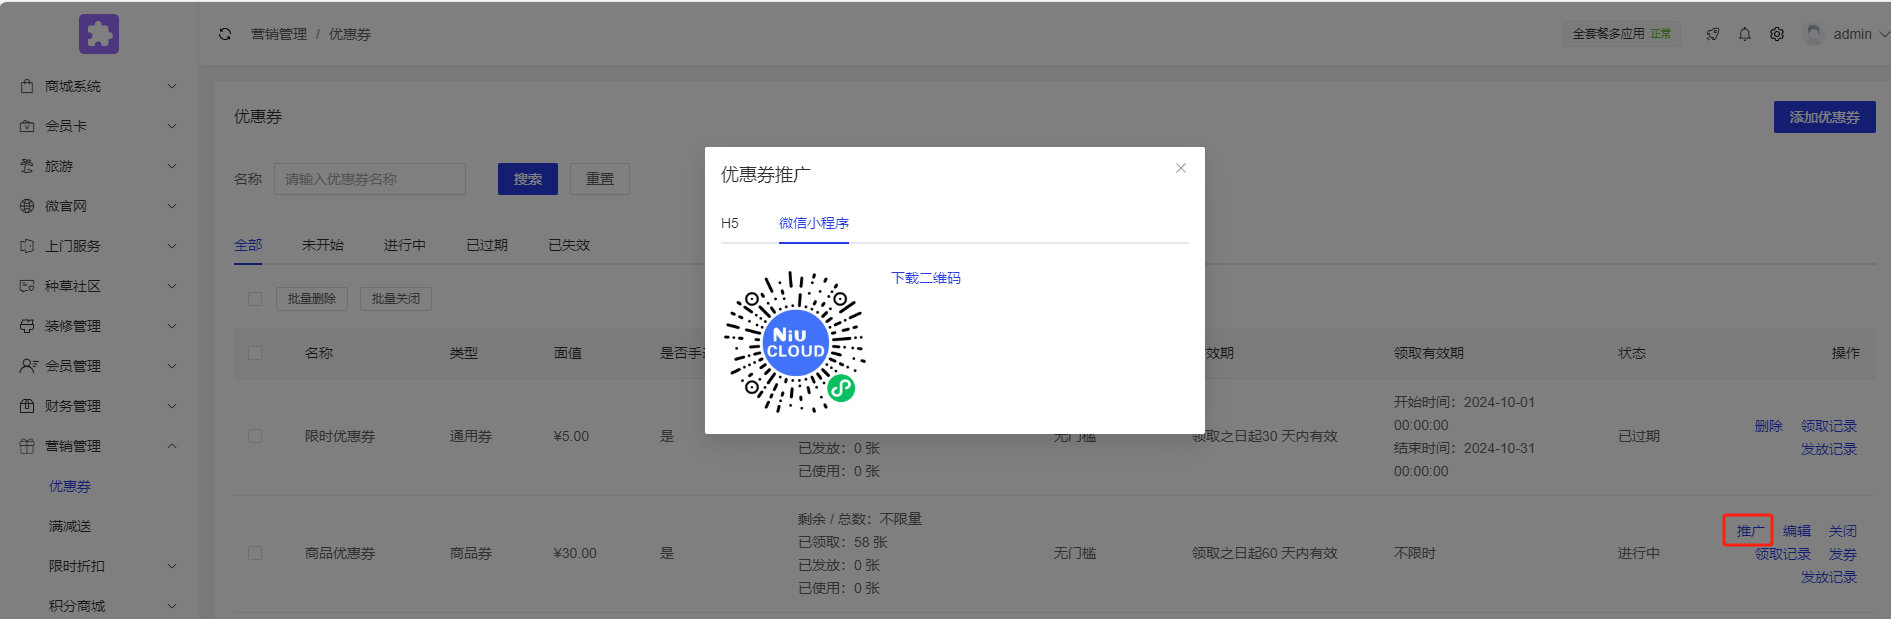Expand the 上门服务 menu chevron
Screen dimensions: 1891x619
point(172,246)
